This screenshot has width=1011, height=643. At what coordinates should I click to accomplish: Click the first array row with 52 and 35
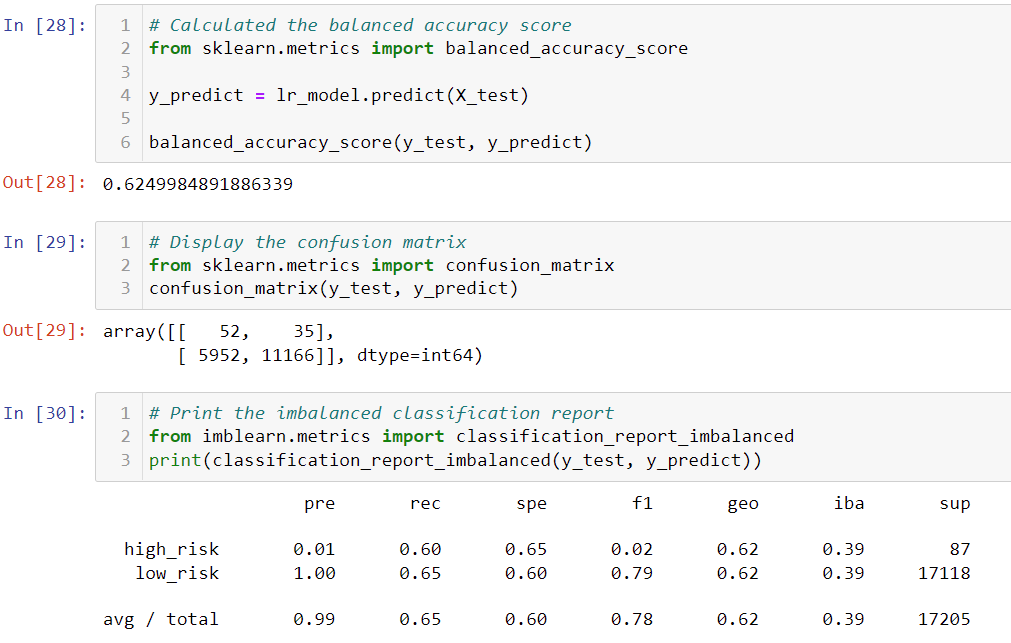(219, 331)
